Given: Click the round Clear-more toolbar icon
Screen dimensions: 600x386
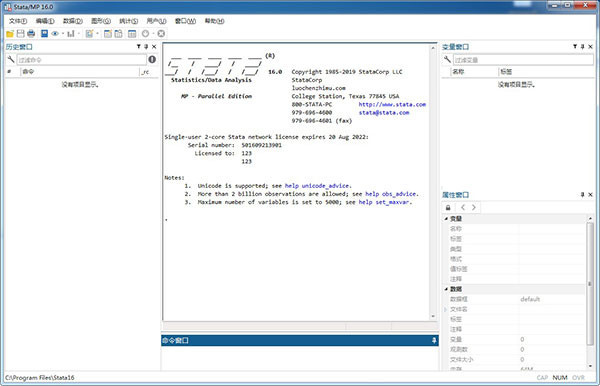Looking at the screenshot, I should (x=145, y=34).
